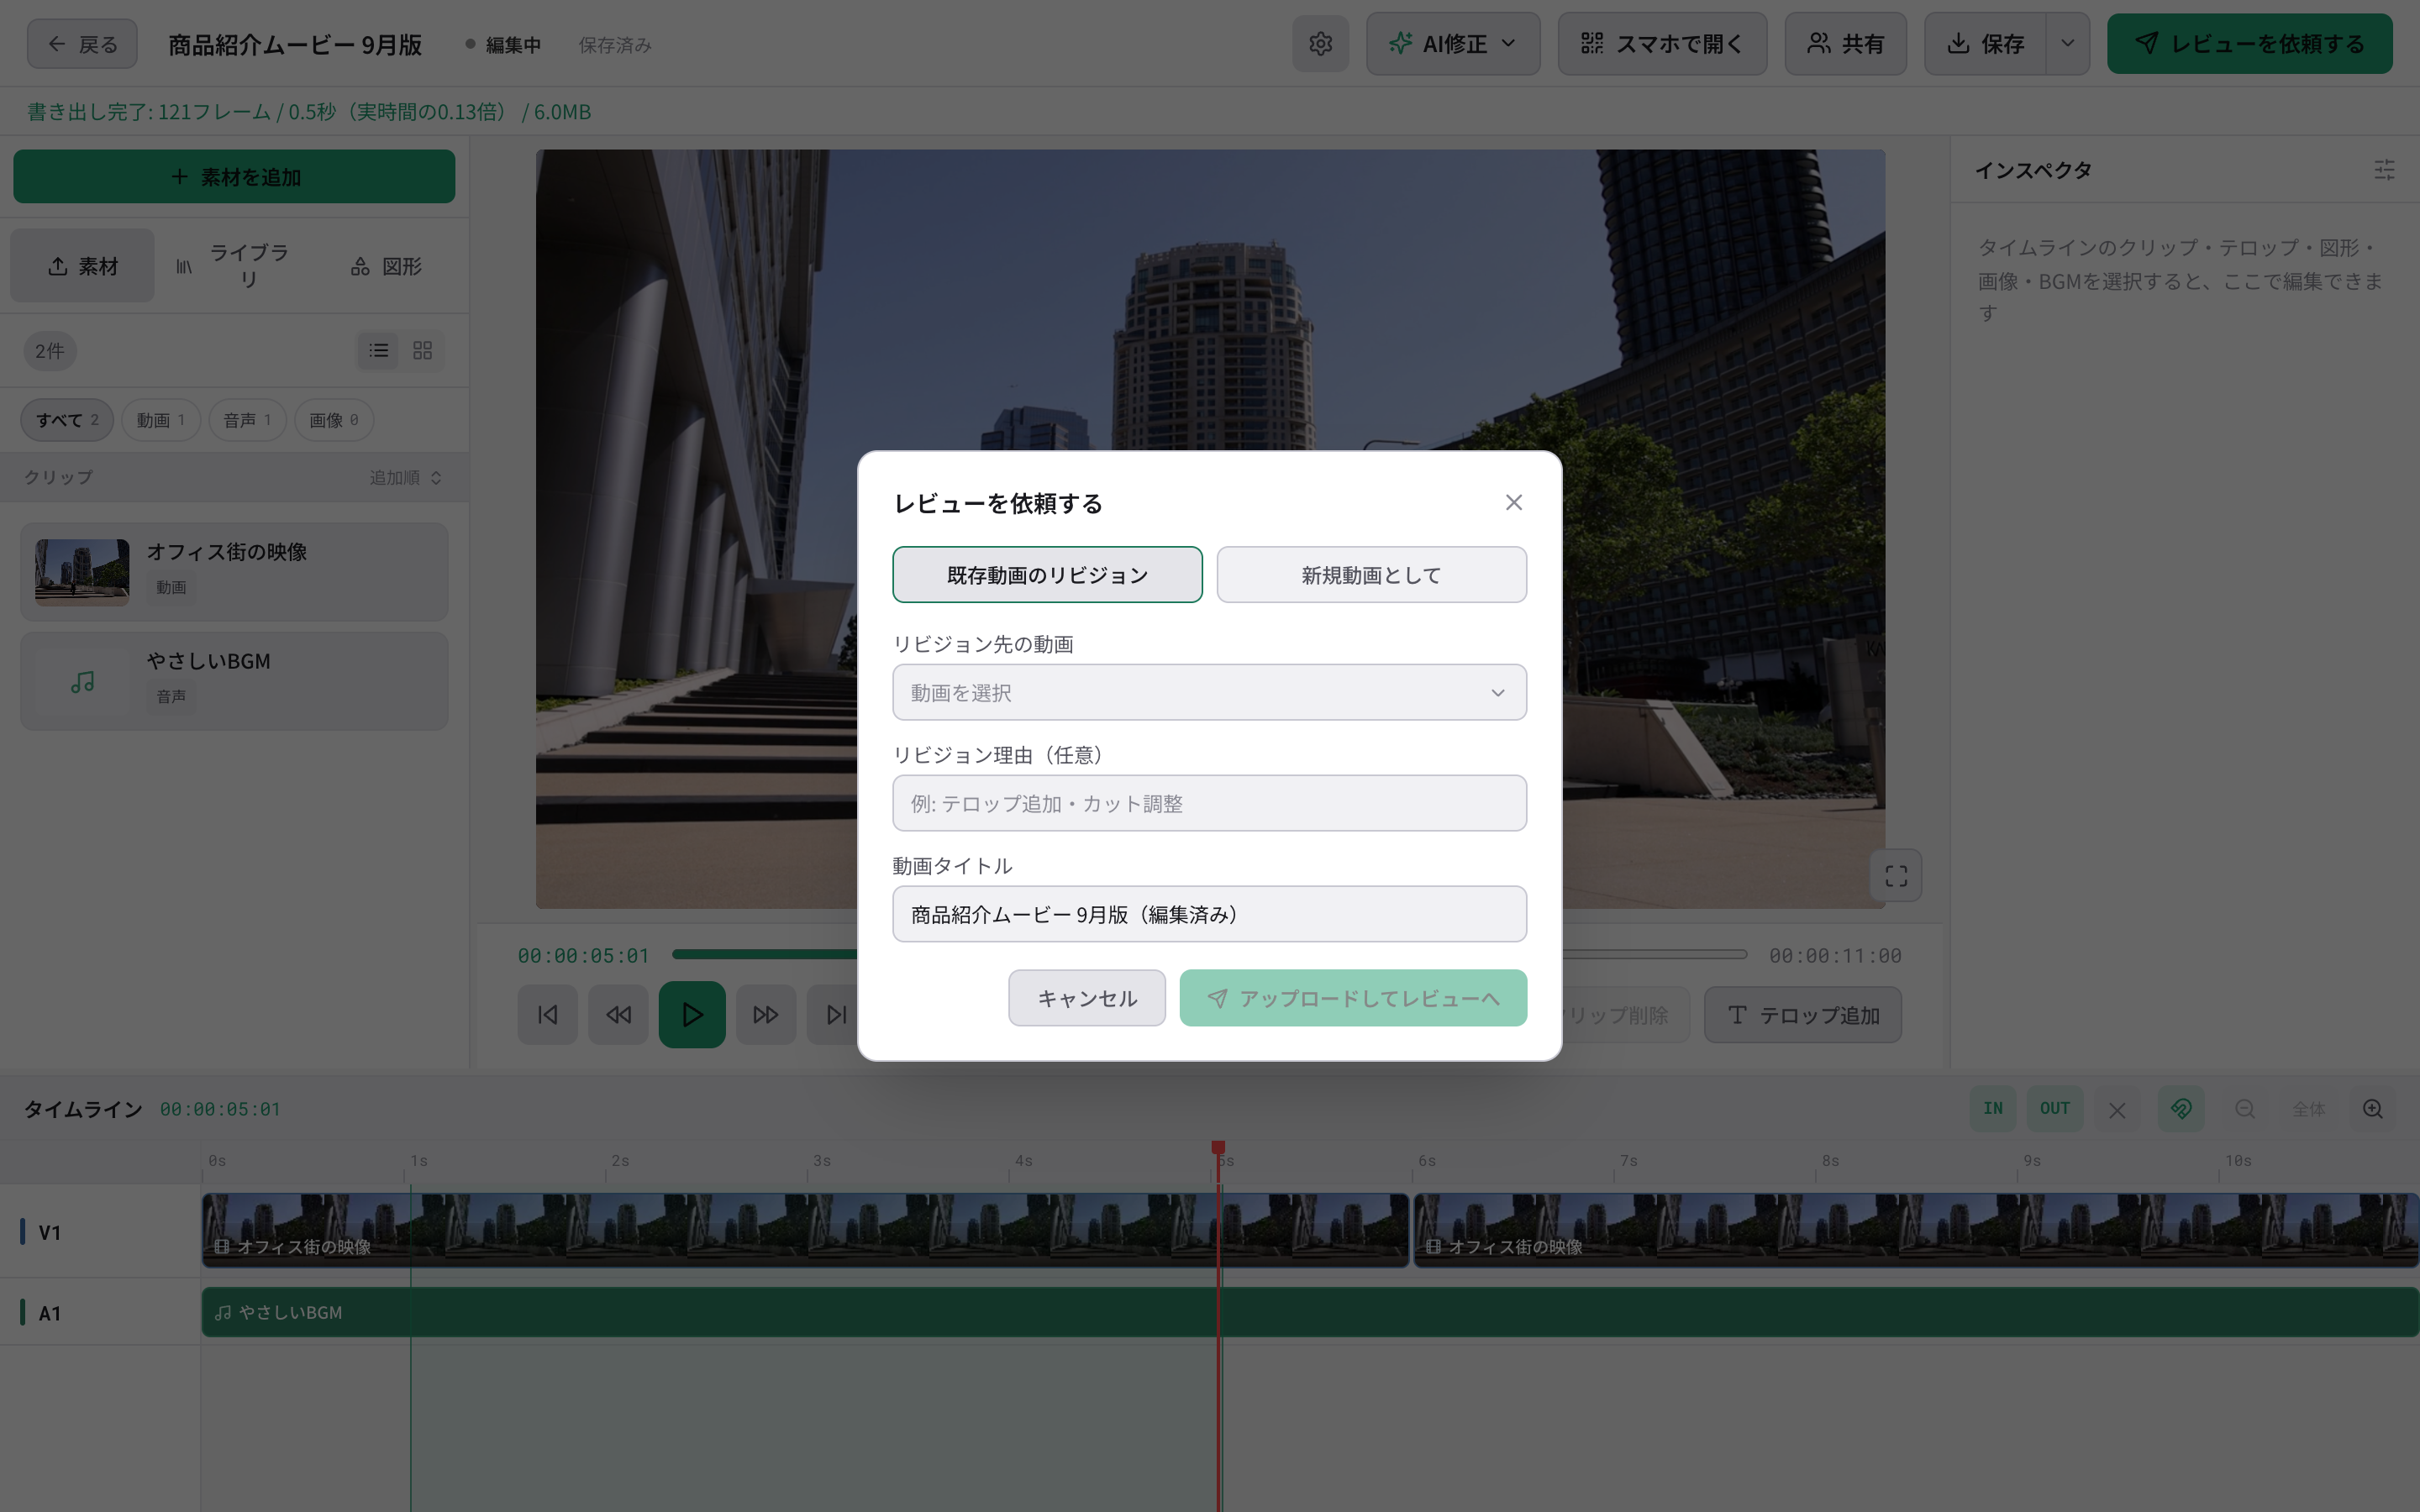Screen dimensions: 2420x1512
Task: Toggle timeline snapping link icon
Action: pos(2181,1109)
